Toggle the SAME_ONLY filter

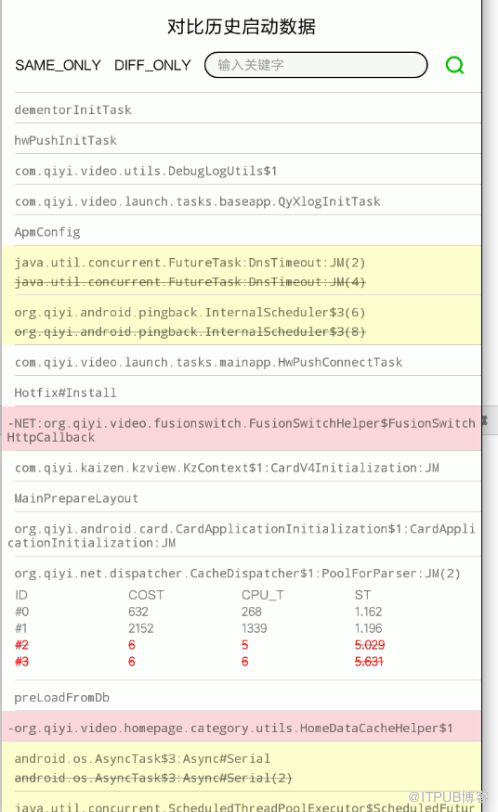coord(58,65)
